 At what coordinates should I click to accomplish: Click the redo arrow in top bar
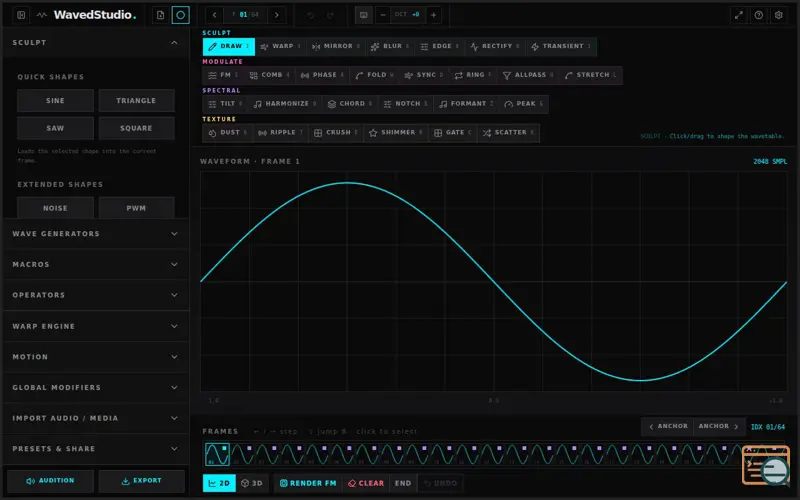(x=330, y=15)
